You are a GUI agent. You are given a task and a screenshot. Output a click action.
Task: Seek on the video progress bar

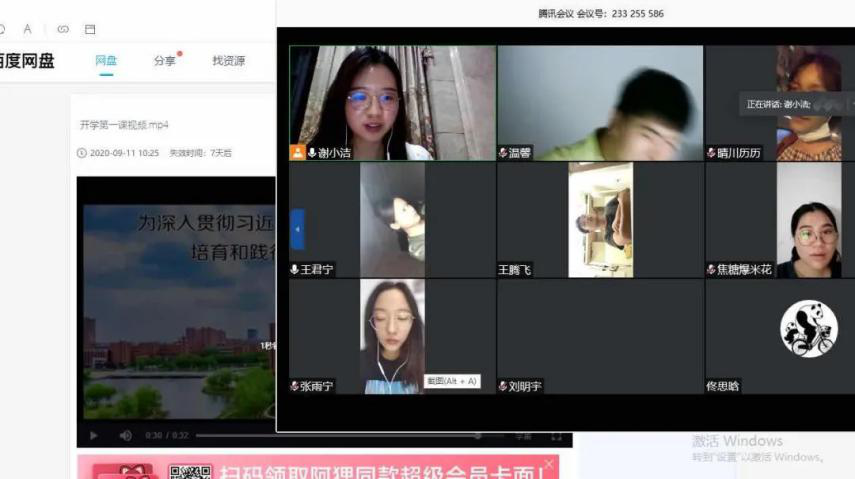349,435
